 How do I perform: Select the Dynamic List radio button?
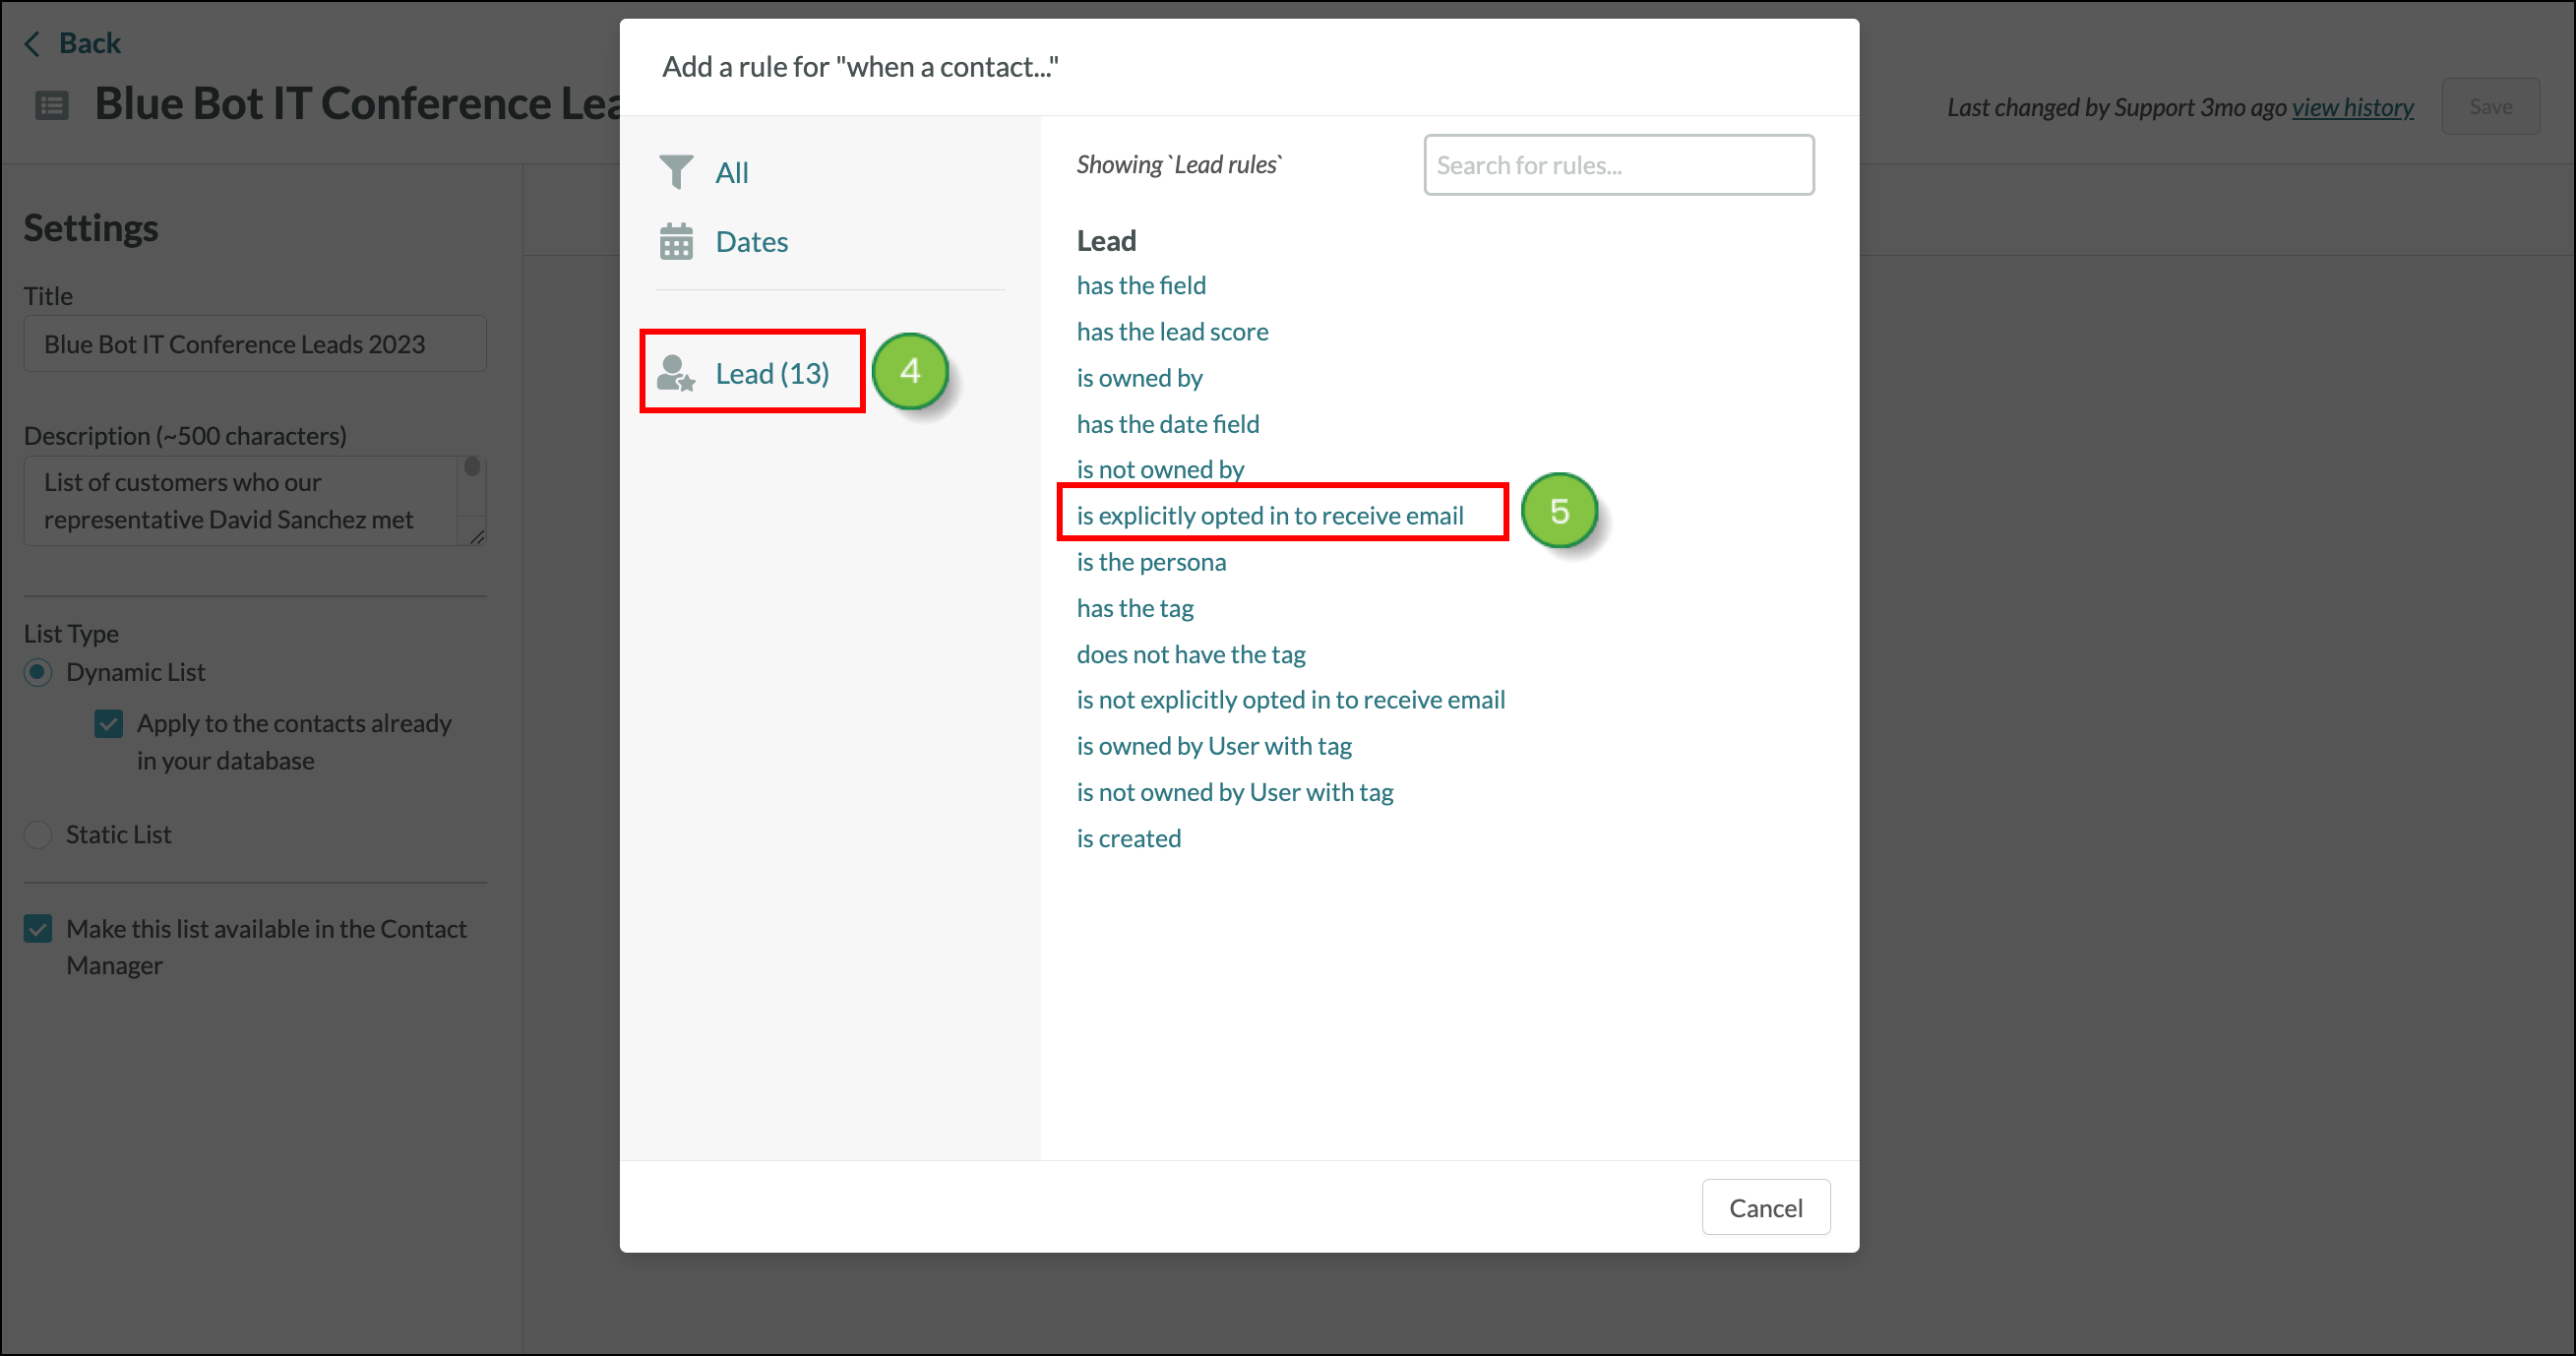pyautogui.click(x=38, y=672)
